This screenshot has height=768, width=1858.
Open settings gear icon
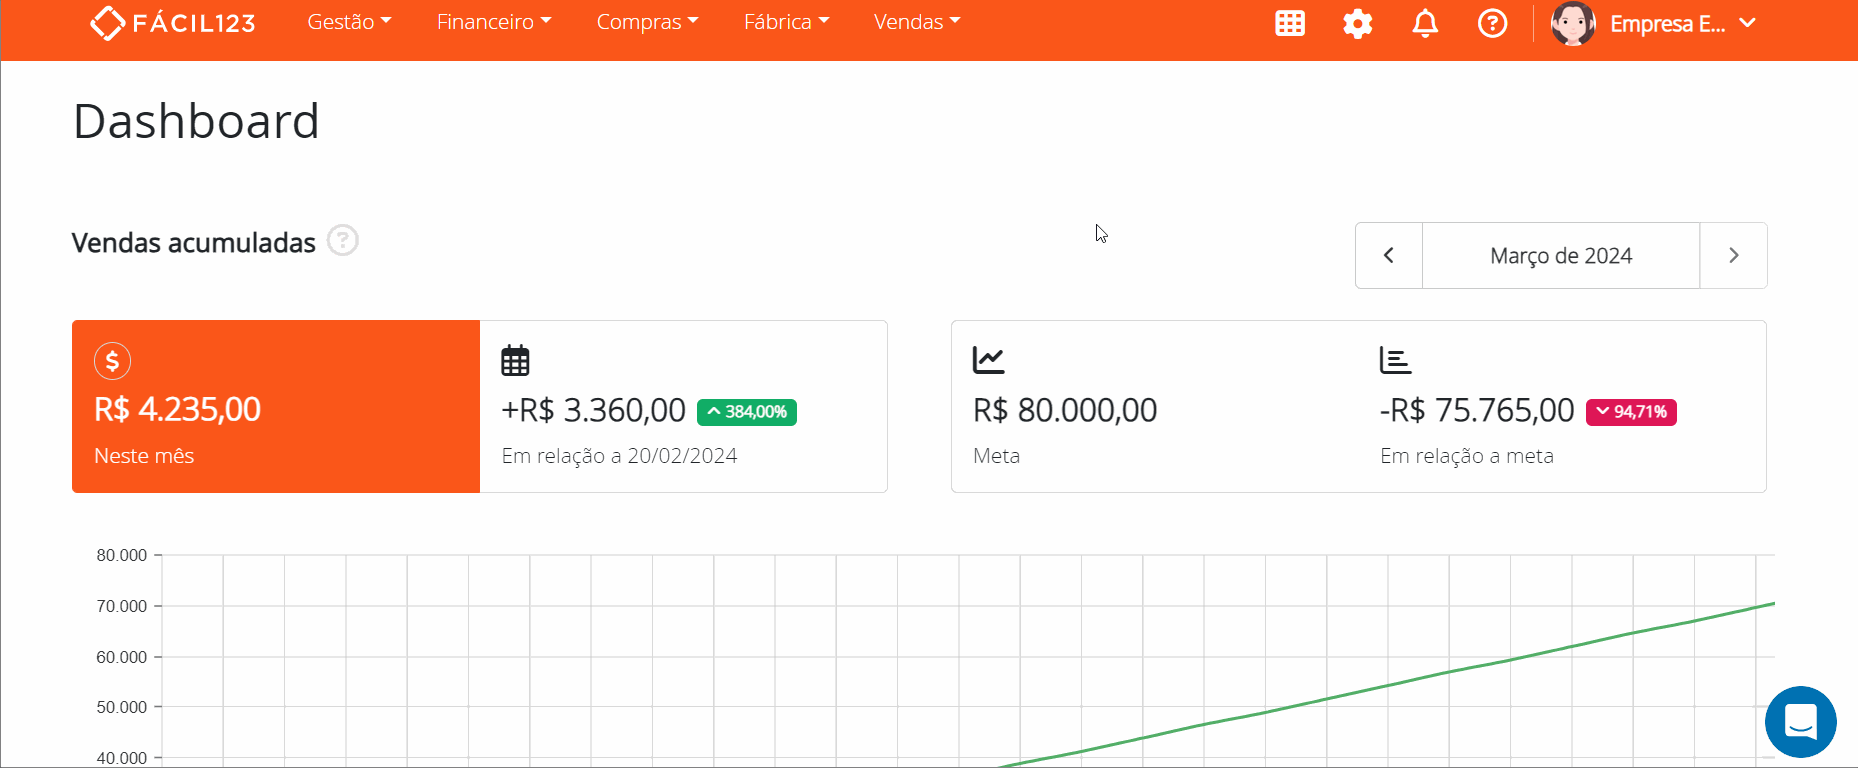pos(1357,23)
